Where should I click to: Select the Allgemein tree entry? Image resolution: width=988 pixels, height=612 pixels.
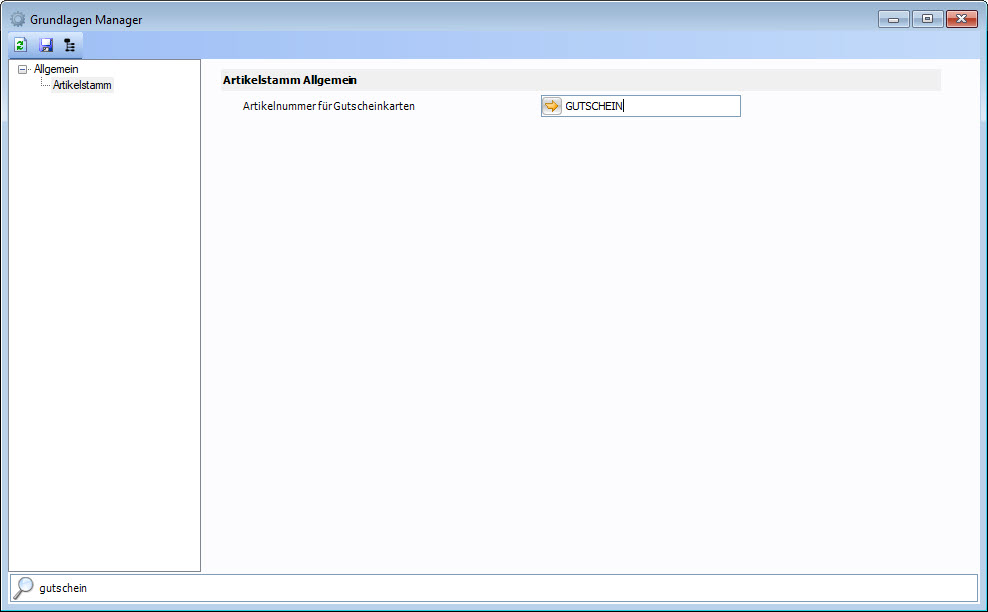tap(56, 70)
